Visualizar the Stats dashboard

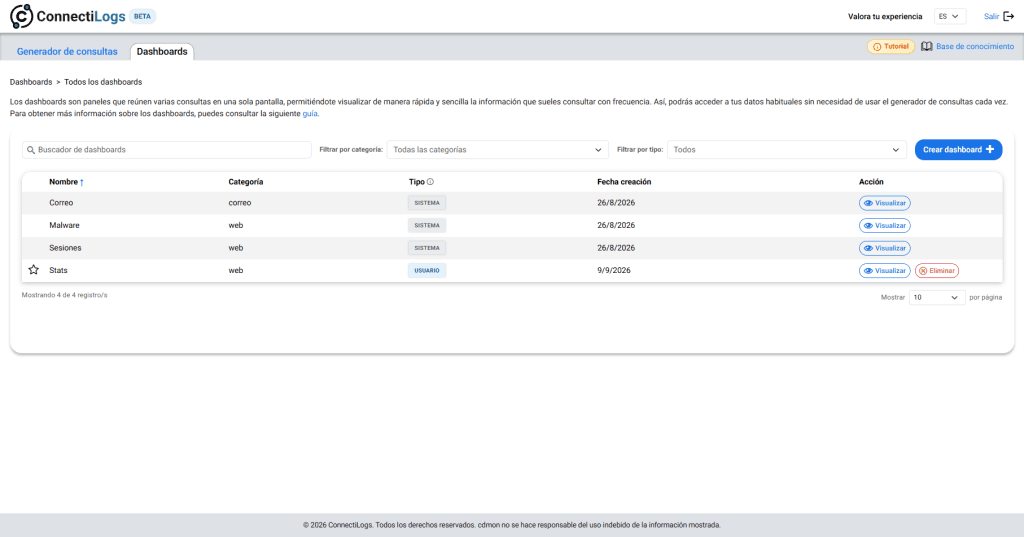click(x=884, y=270)
